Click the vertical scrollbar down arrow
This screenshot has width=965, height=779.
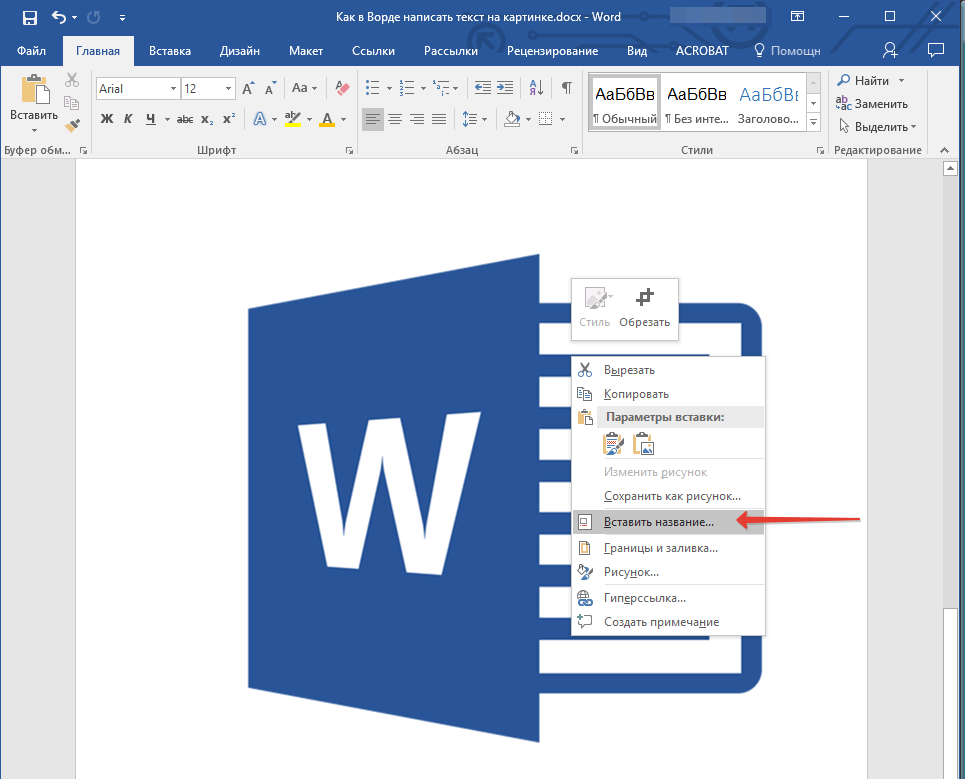[950, 770]
